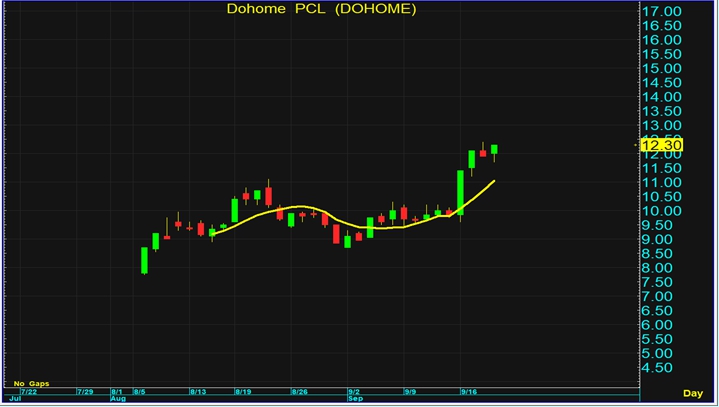Click the Aug month label
This screenshot has height=407, width=719.
[x=118, y=399]
